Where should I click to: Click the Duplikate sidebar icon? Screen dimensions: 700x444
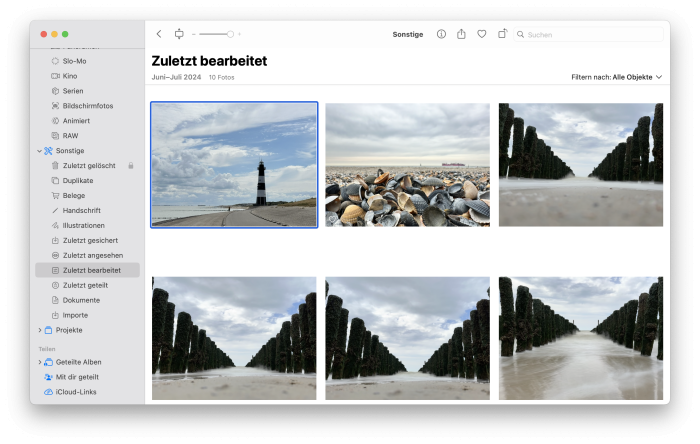click(x=55, y=181)
